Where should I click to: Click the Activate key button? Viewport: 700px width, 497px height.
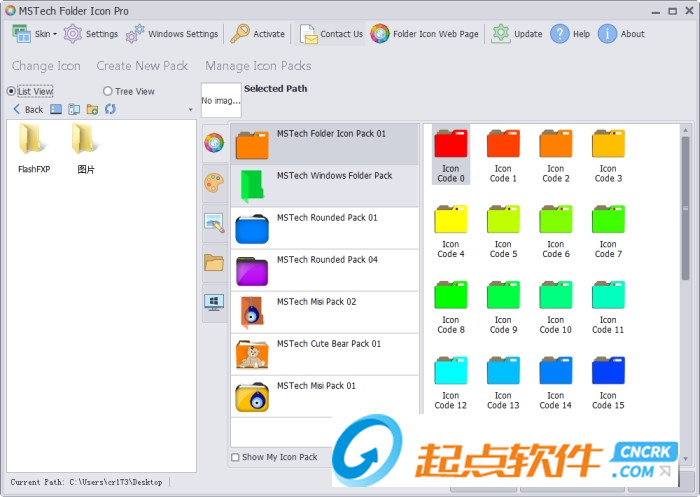pyautogui.click(x=258, y=34)
